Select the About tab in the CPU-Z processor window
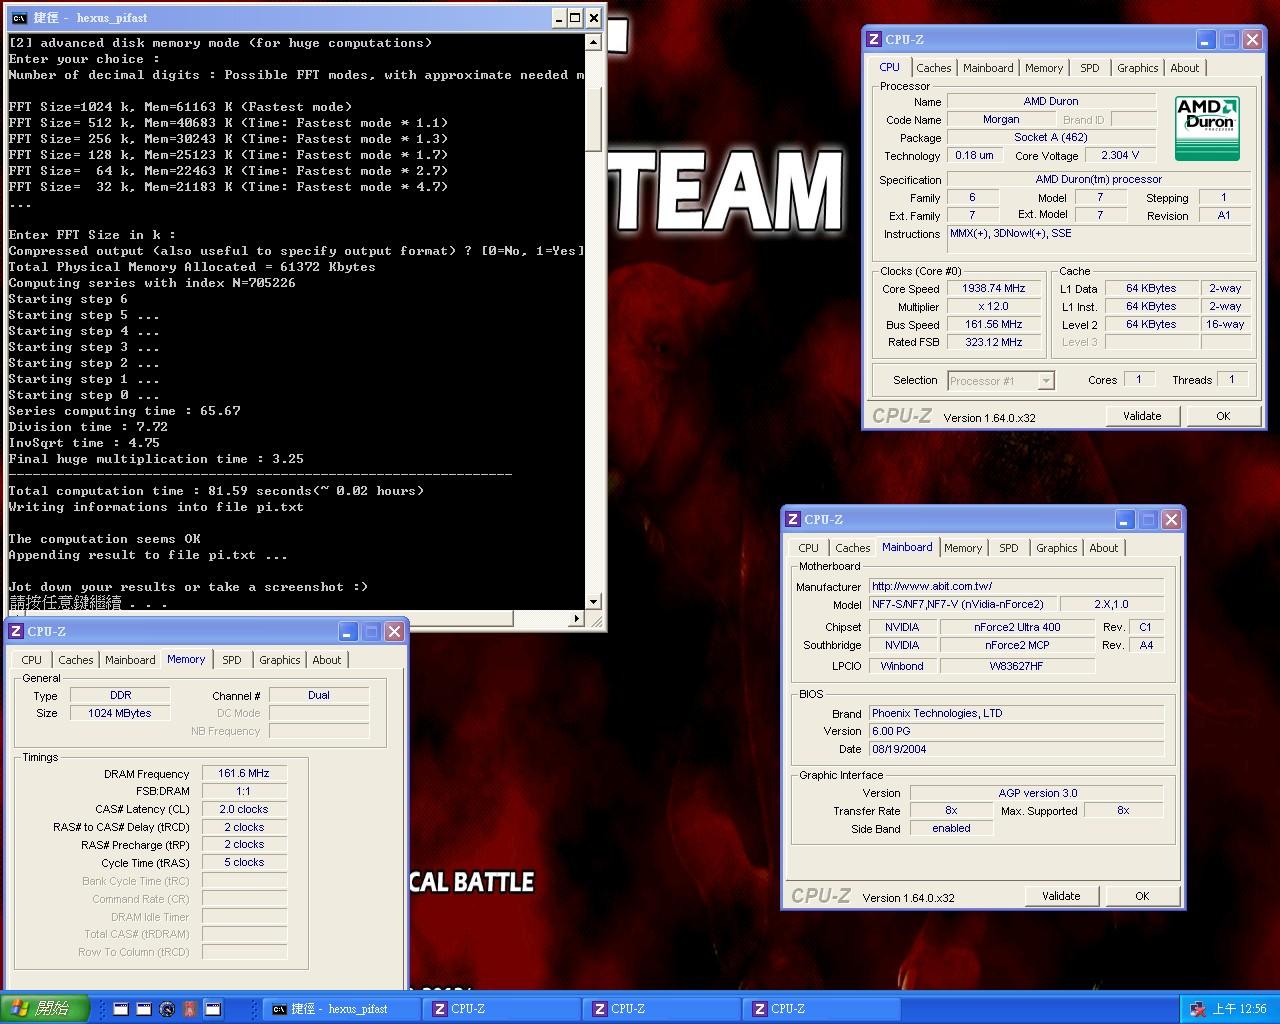1280x1024 pixels. (x=1185, y=68)
